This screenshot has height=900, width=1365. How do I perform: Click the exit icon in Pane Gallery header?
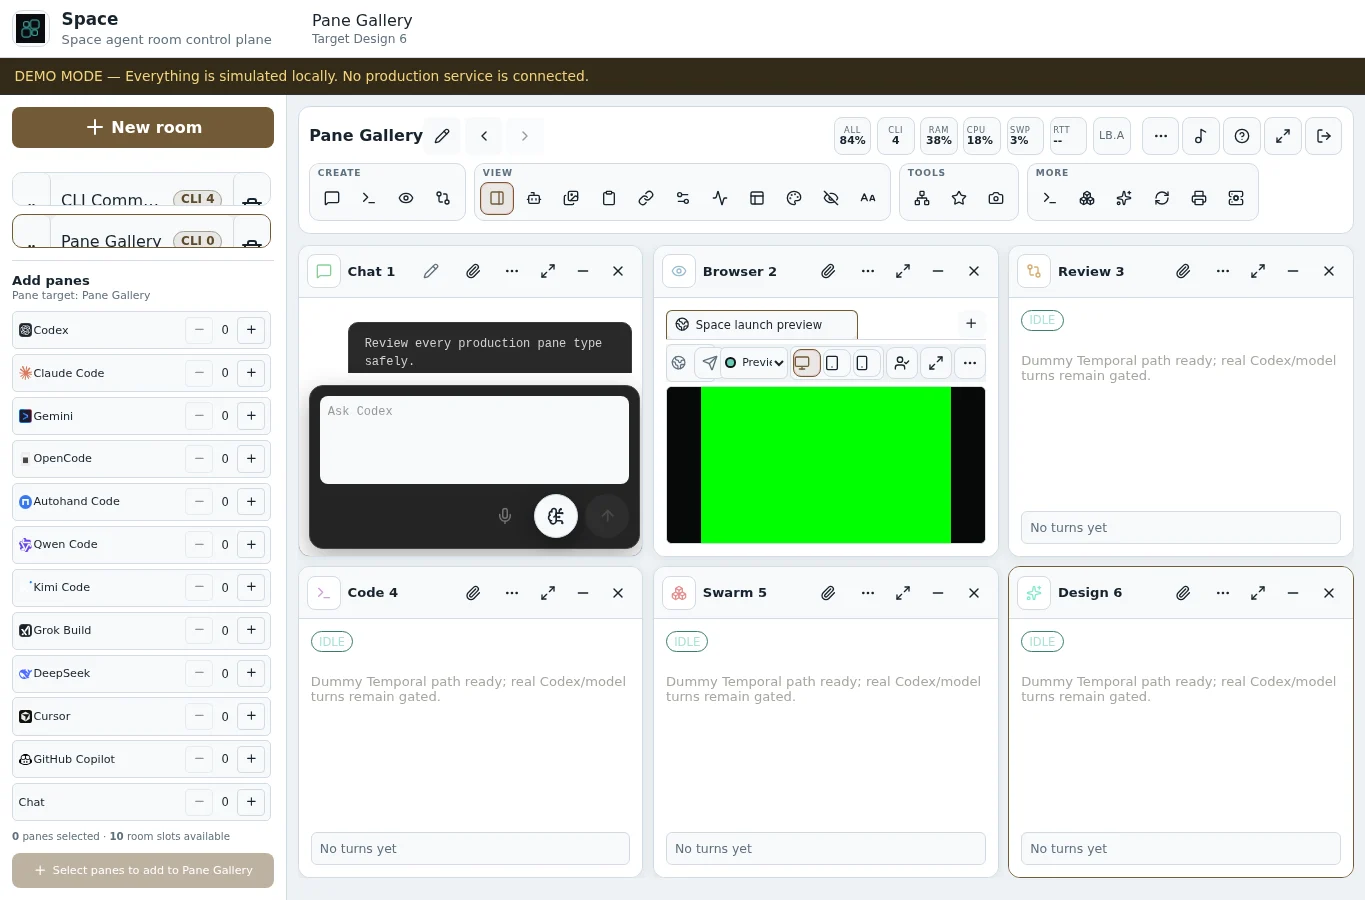pos(1324,136)
